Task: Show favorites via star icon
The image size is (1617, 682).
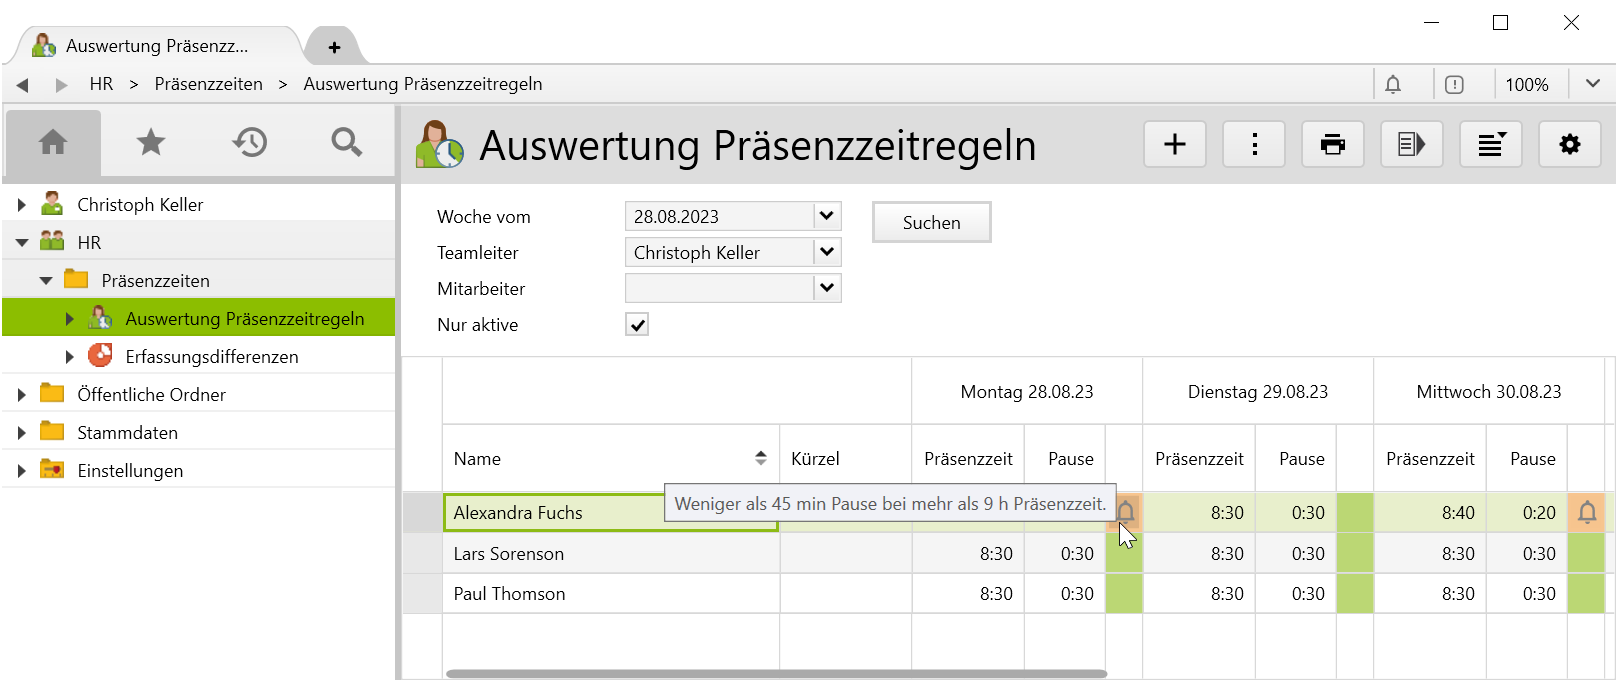Action: (x=151, y=143)
